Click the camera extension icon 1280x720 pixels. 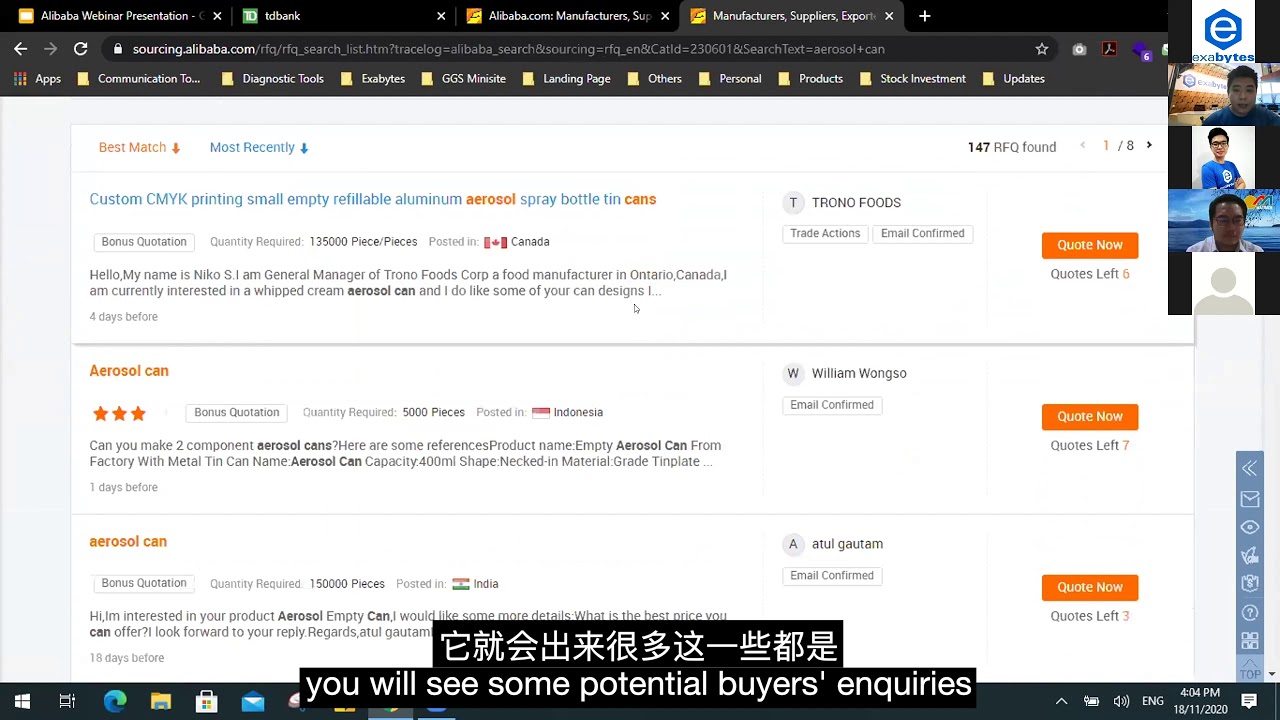coord(1079,49)
